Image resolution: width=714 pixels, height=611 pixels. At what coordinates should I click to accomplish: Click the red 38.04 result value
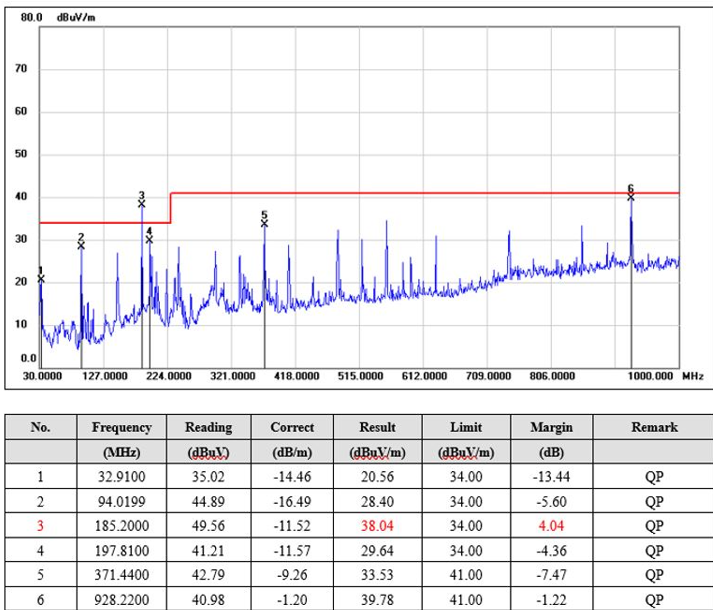click(377, 526)
